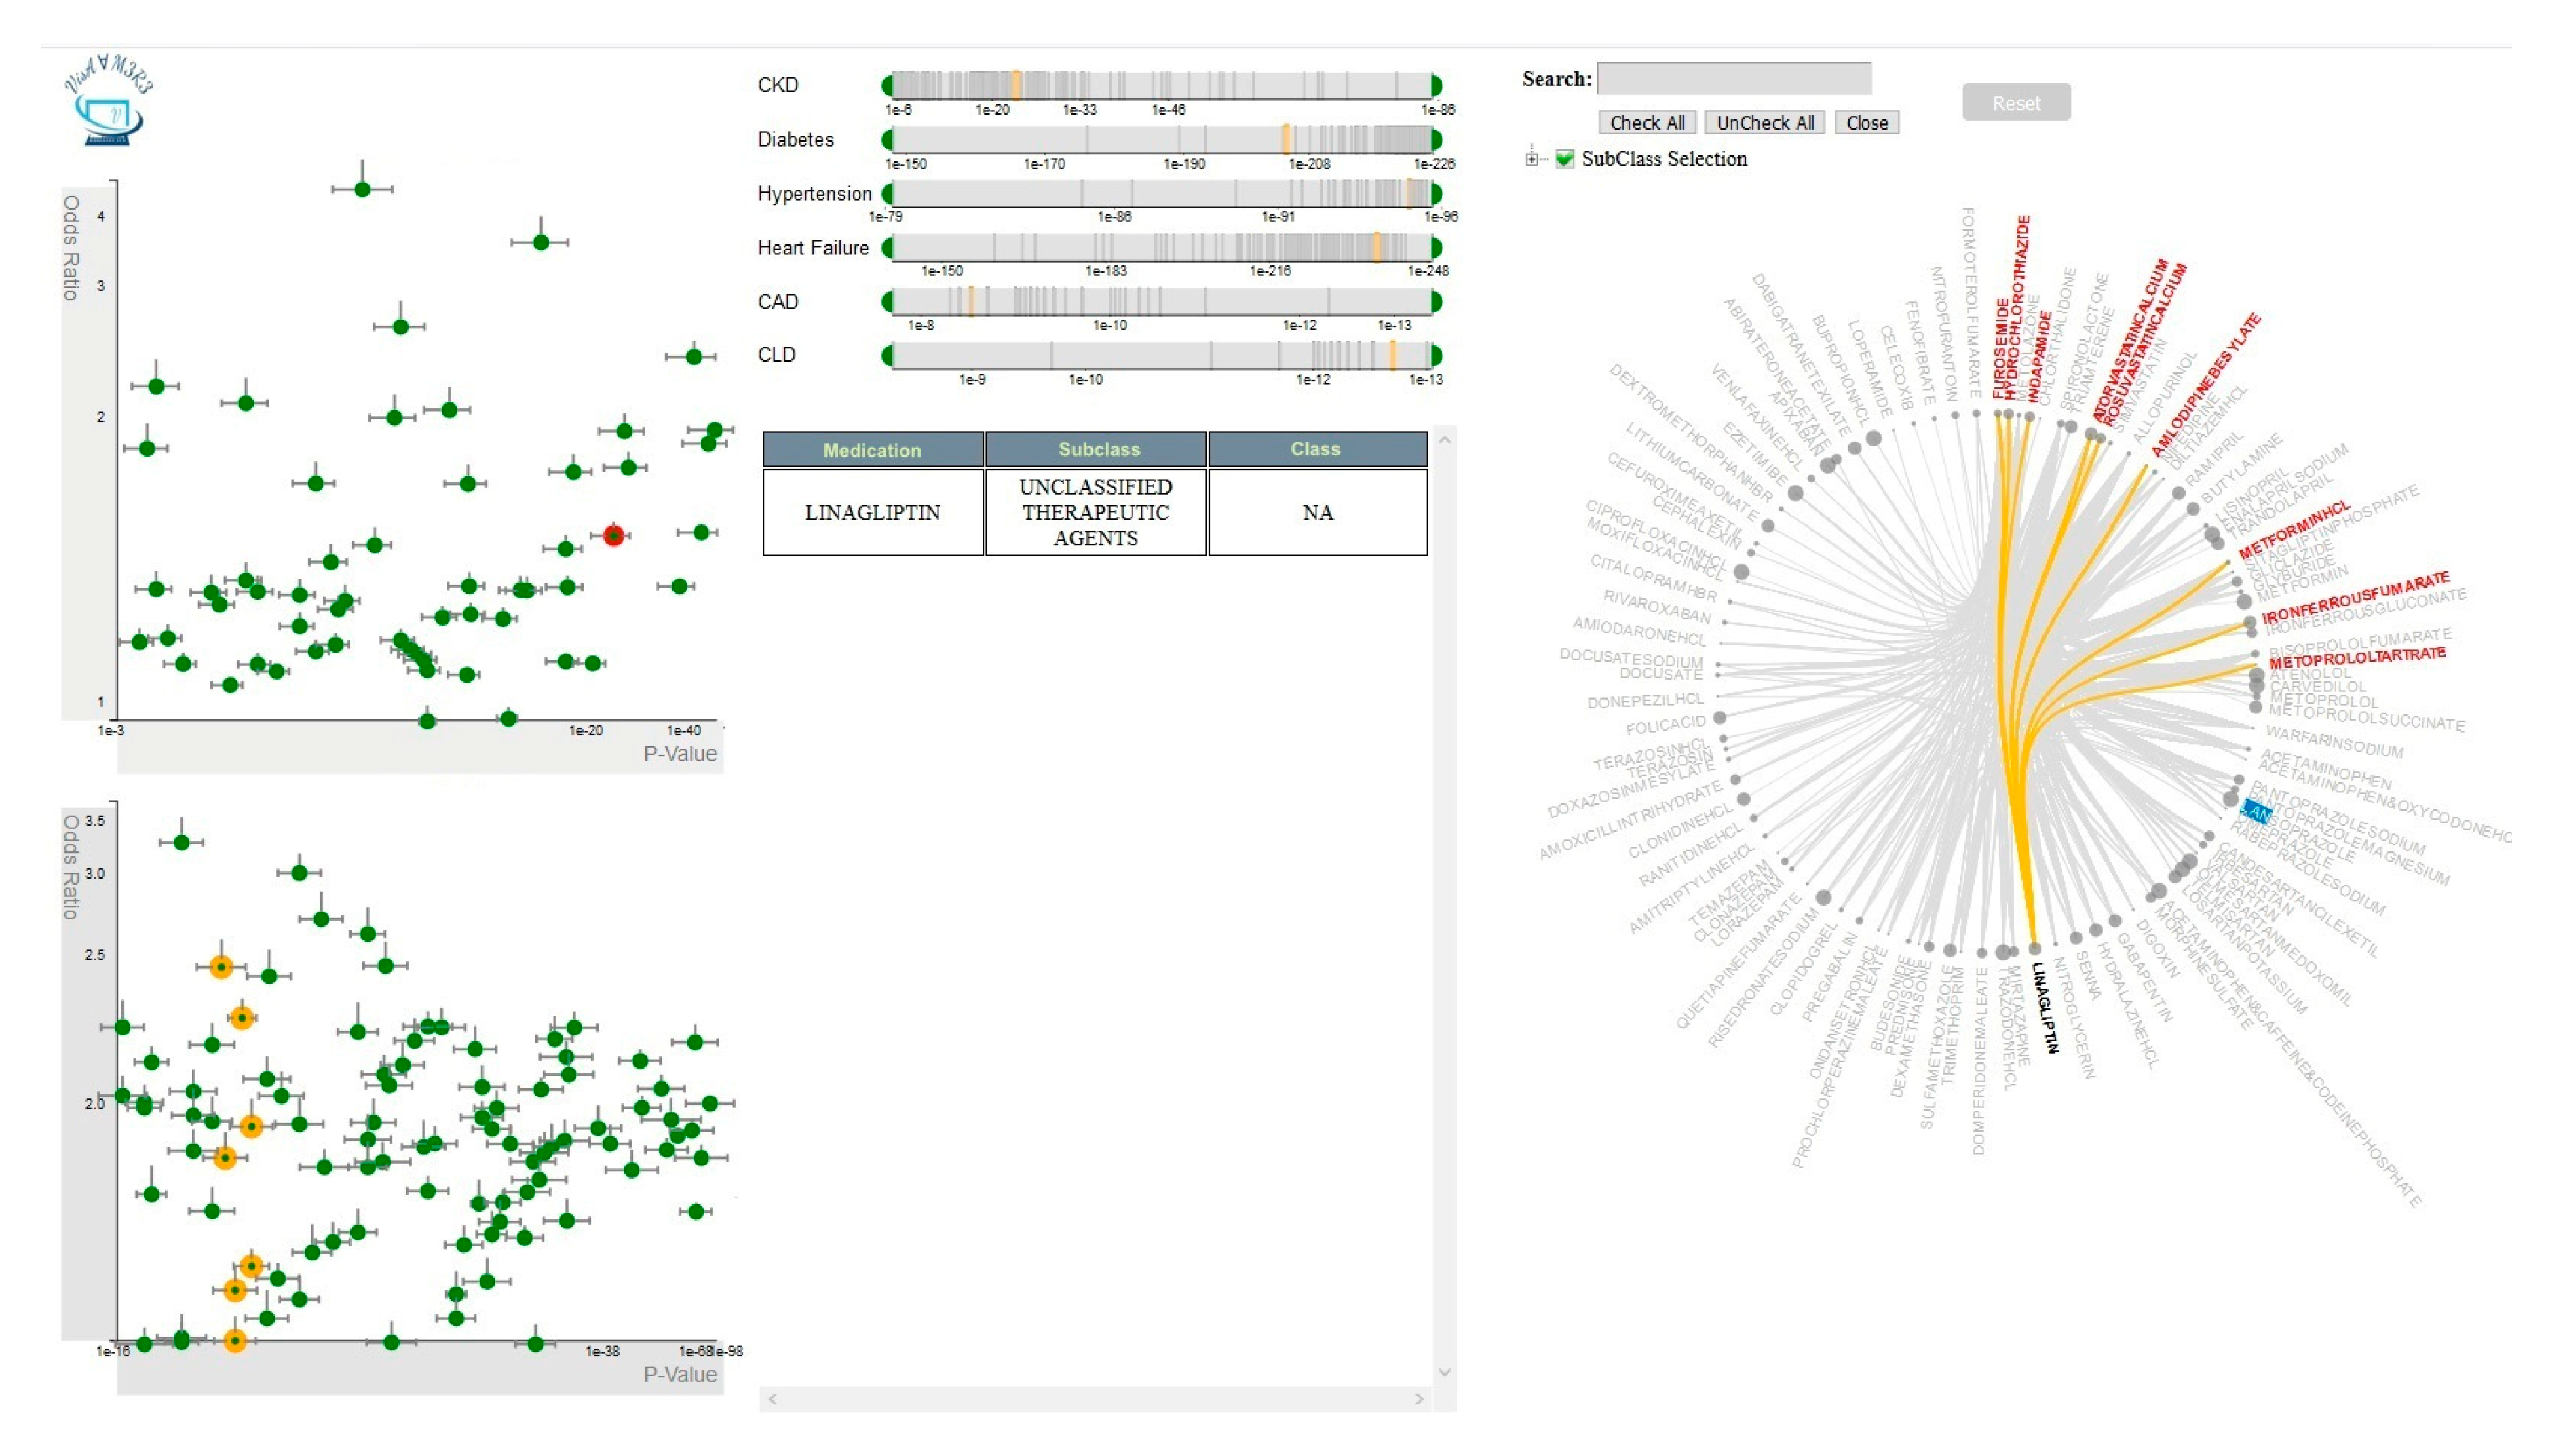2565x1456 pixels.
Task: Click the Subclass column header
Action: tap(1098, 450)
